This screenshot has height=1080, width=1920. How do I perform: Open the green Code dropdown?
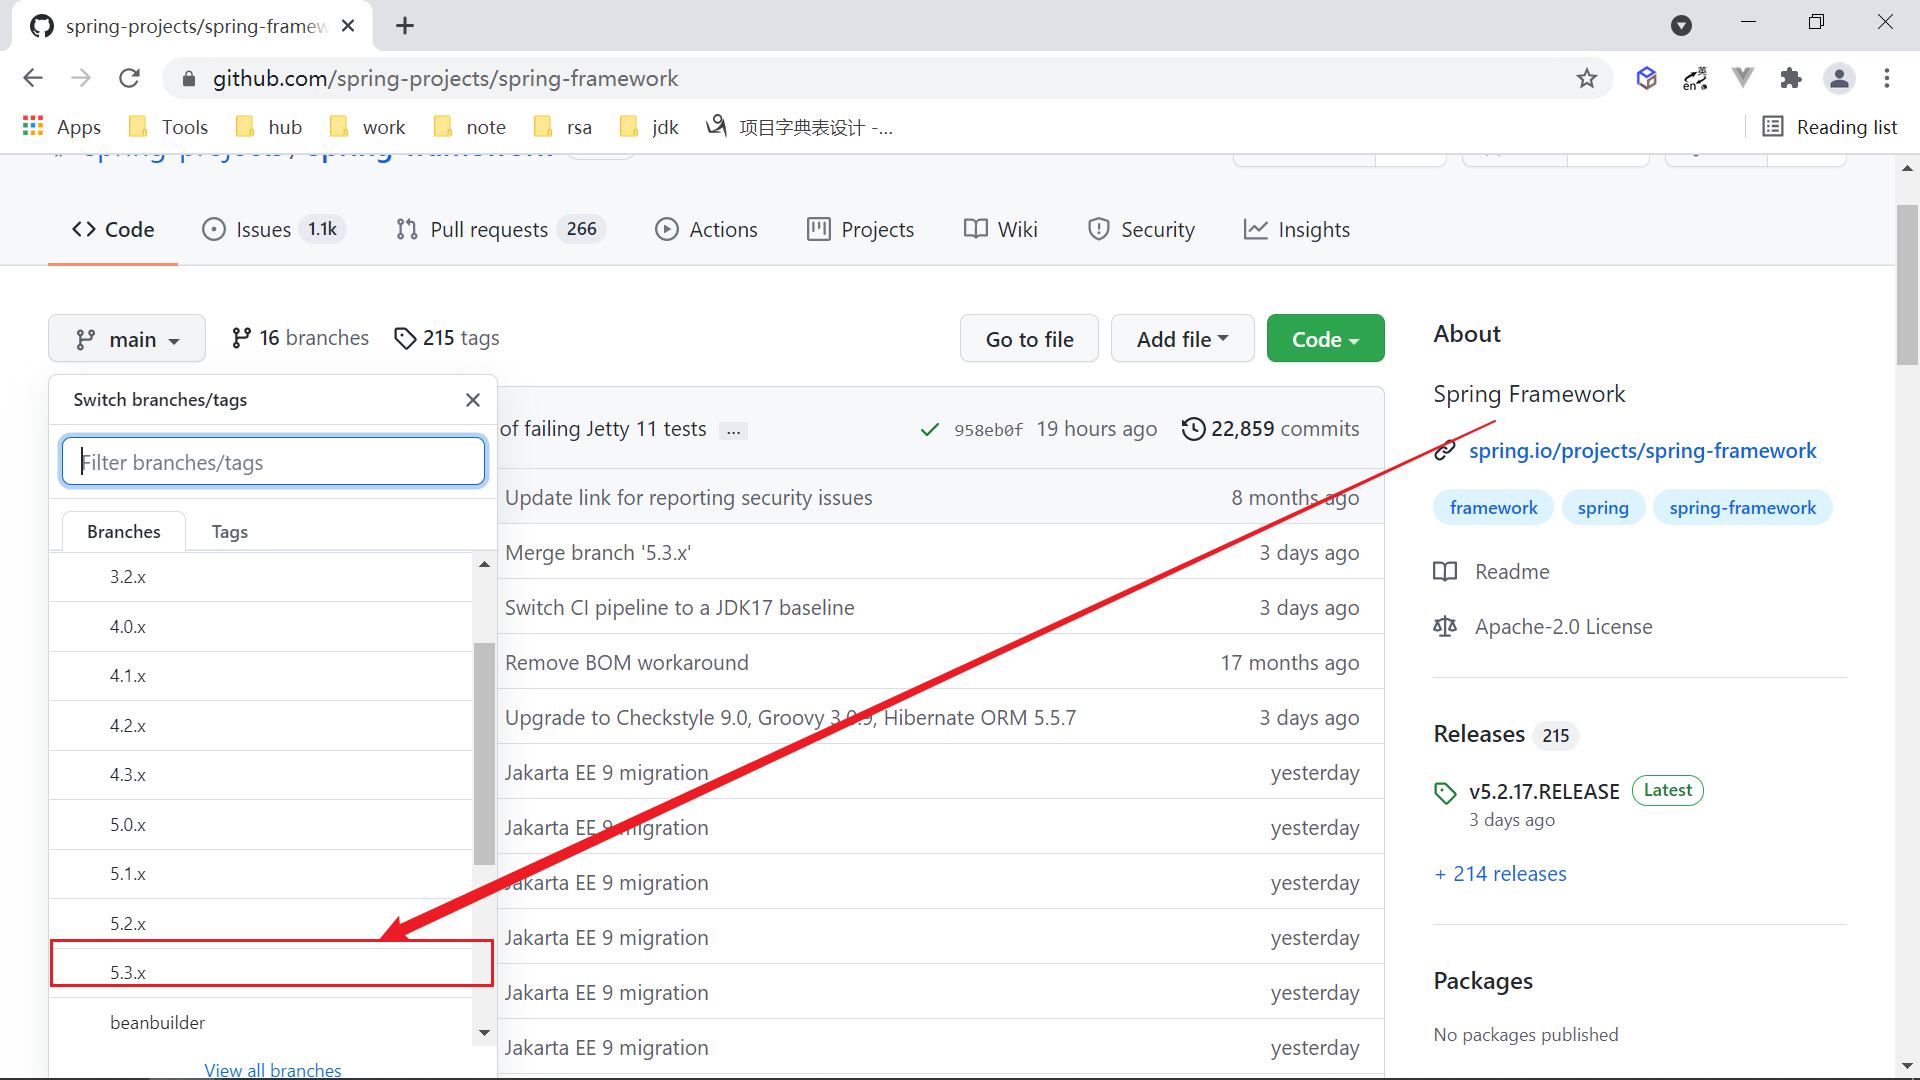pyautogui.click(x=1325, y=339)
